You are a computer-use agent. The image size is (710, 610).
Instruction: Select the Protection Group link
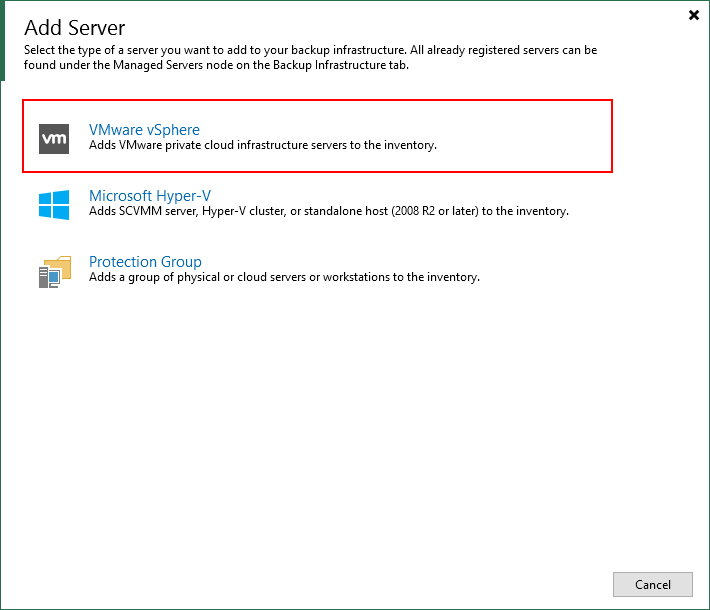coord(145,262)
